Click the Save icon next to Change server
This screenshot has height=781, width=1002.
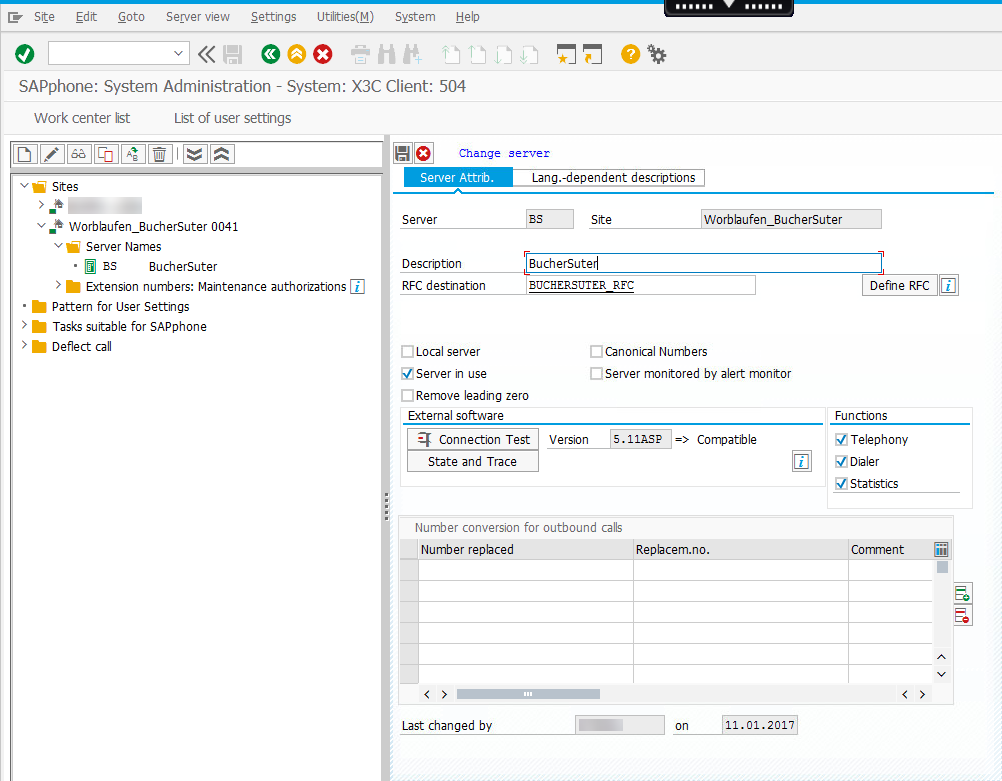pos(402,153)
